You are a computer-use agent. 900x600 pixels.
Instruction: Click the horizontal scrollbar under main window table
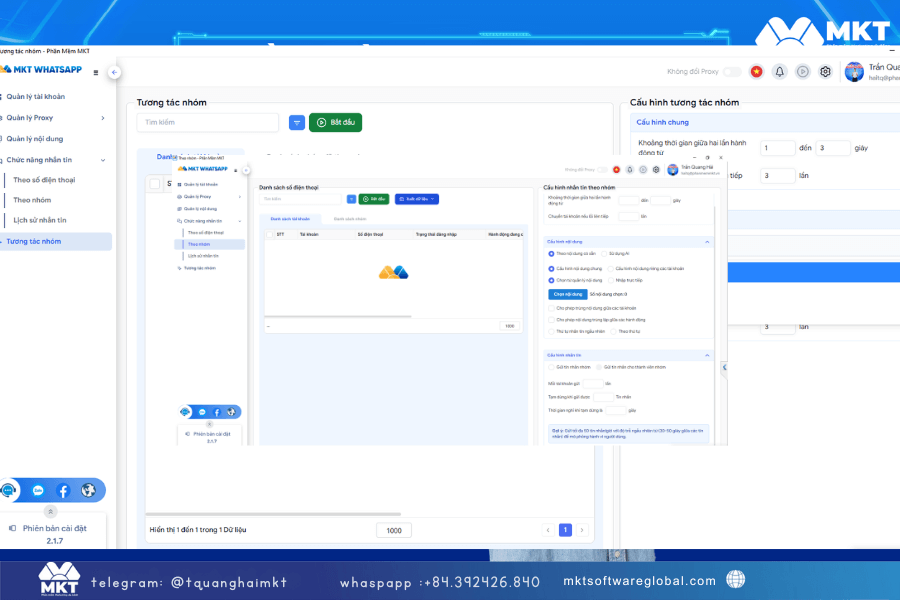click(273, 514)
